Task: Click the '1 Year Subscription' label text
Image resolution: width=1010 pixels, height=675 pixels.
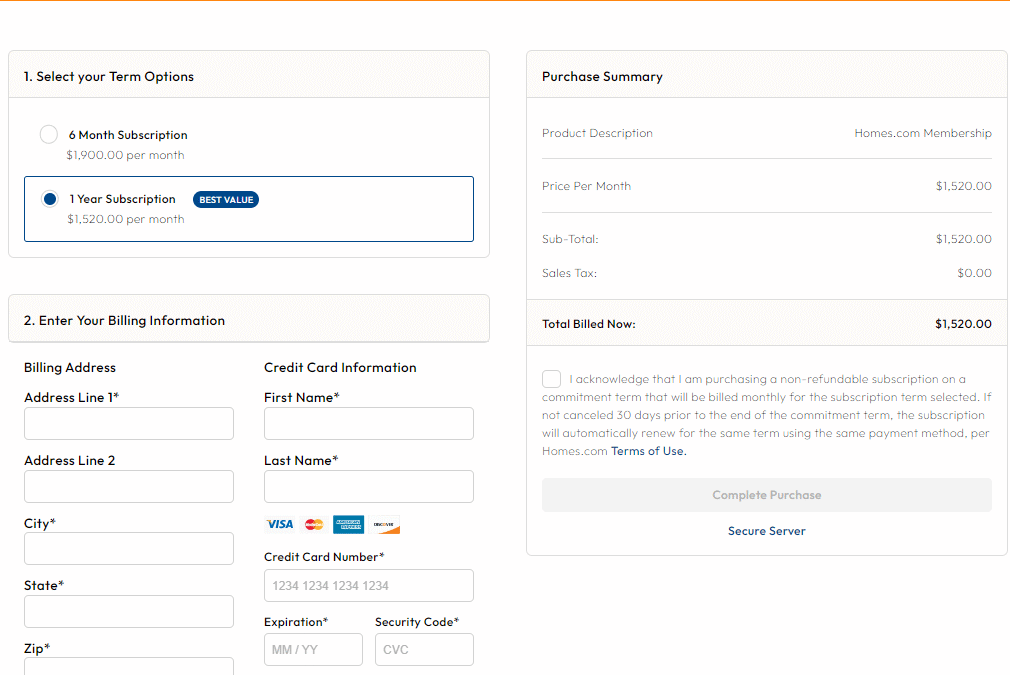Action: tap(122, 199)
